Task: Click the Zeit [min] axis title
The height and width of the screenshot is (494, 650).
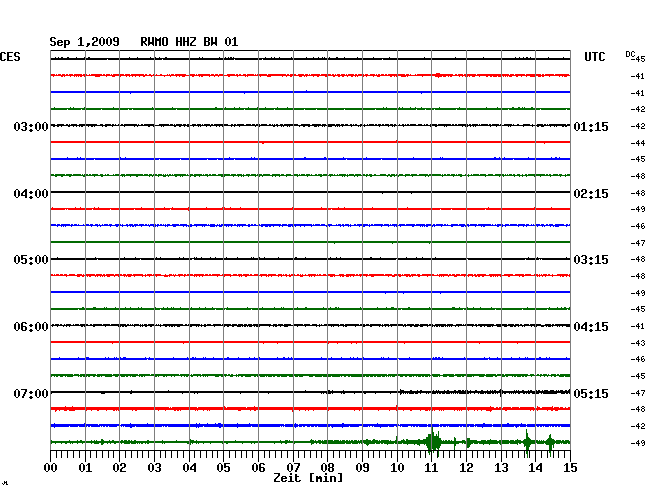Action: point(308,478)
